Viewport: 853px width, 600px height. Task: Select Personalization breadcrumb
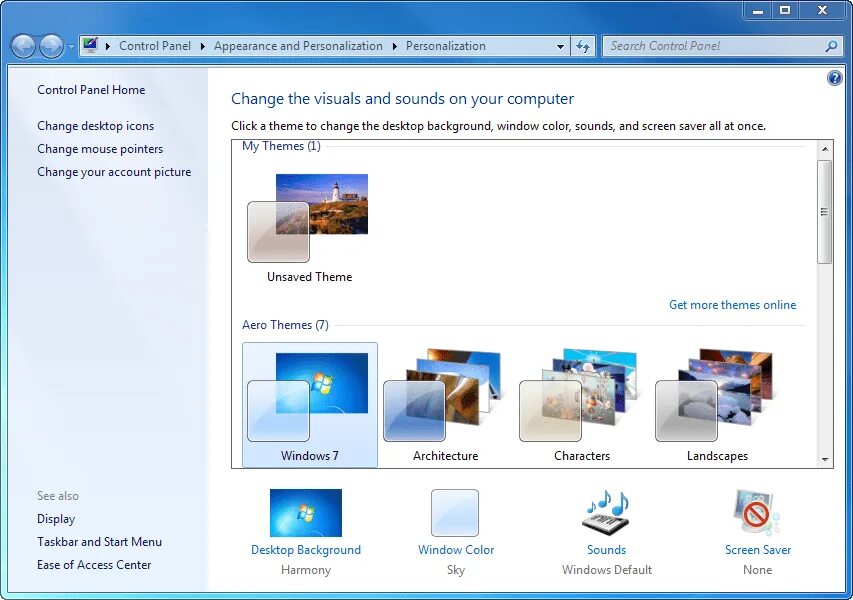click(x=446, y=46)
